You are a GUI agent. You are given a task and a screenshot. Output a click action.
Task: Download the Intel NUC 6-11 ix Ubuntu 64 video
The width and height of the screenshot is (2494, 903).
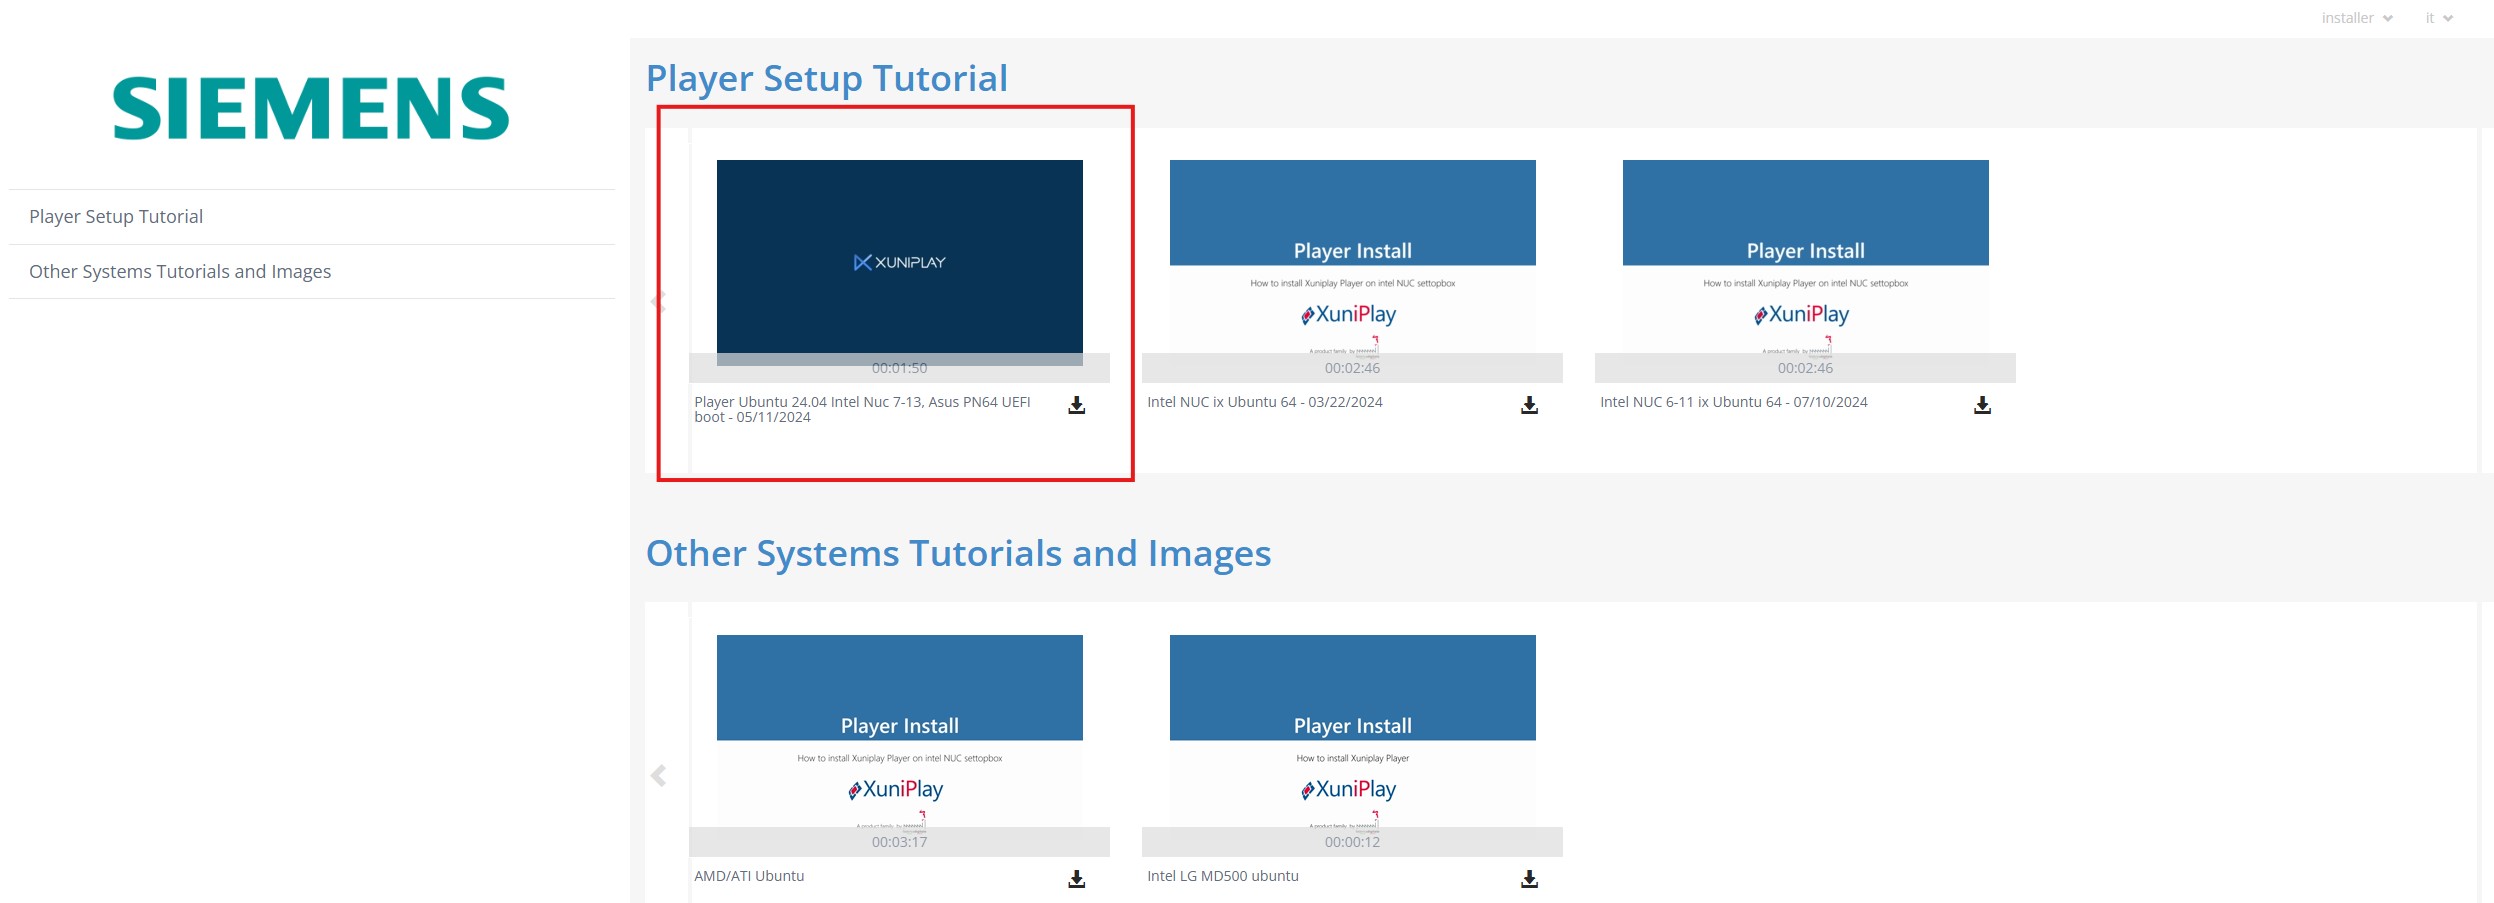1982,405
